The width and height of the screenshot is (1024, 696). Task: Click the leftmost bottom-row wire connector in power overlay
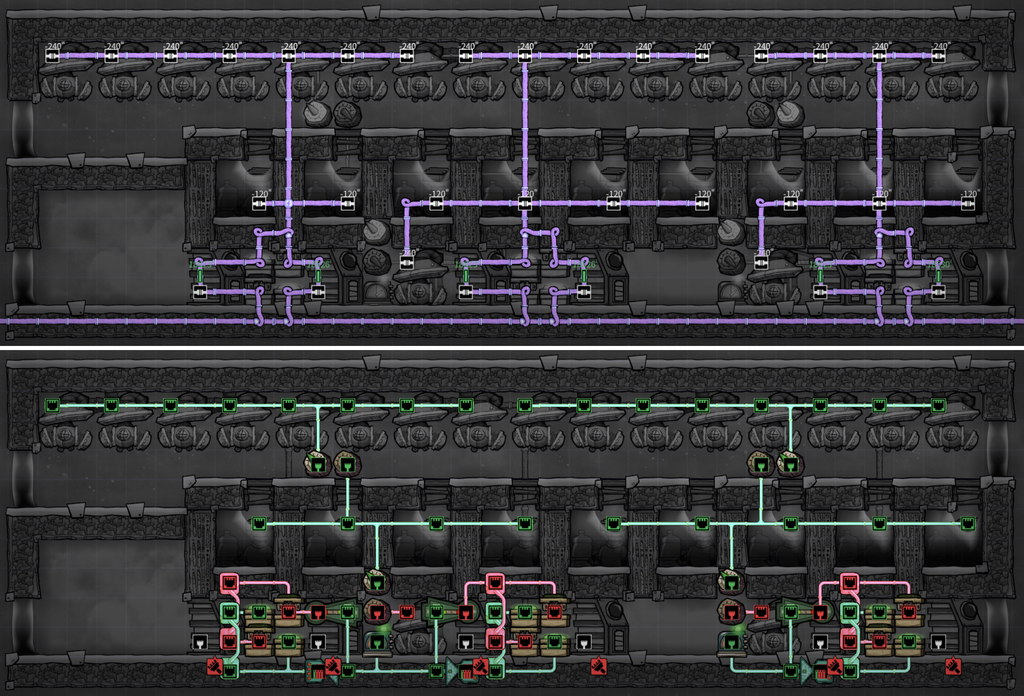(x=200, y=292)
